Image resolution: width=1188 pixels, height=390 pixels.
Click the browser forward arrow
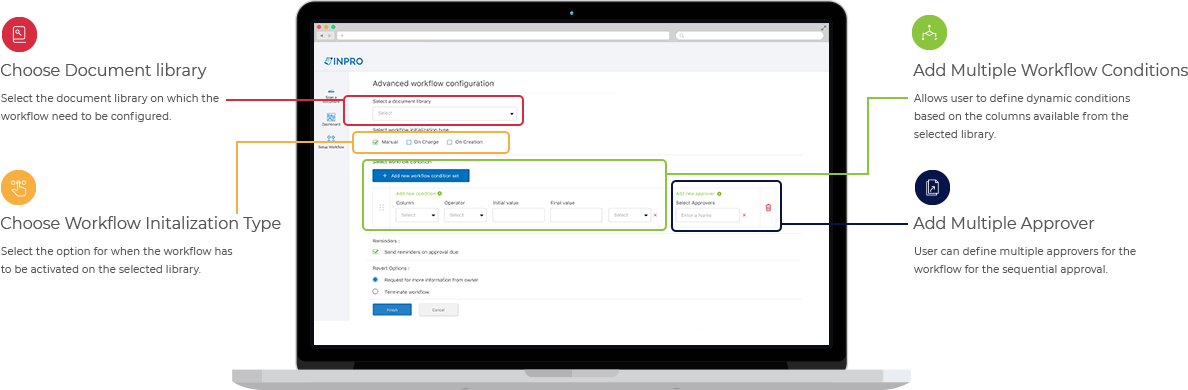(329, 36)
